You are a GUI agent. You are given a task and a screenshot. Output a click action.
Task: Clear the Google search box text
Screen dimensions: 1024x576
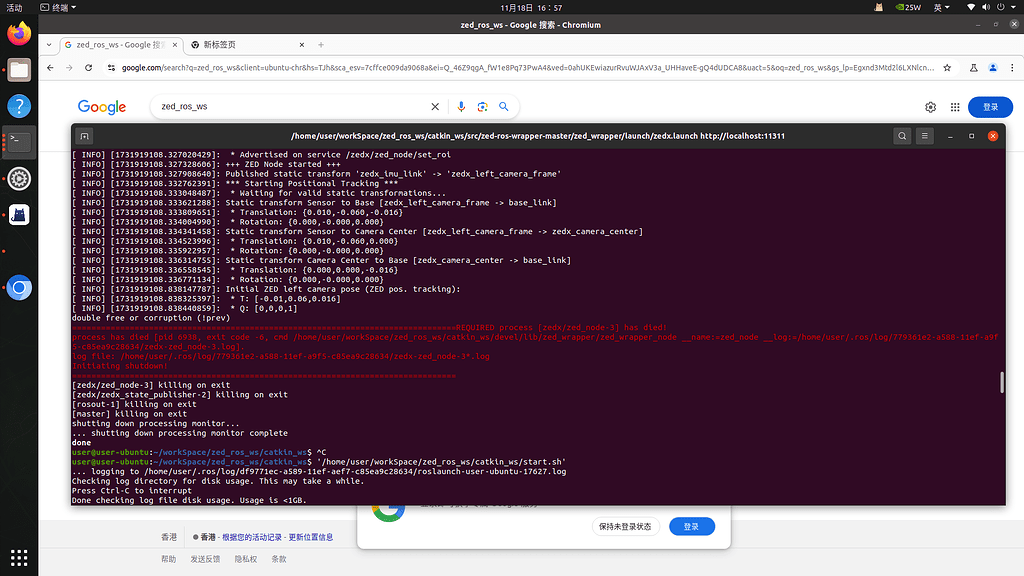(x=435, y=107)
